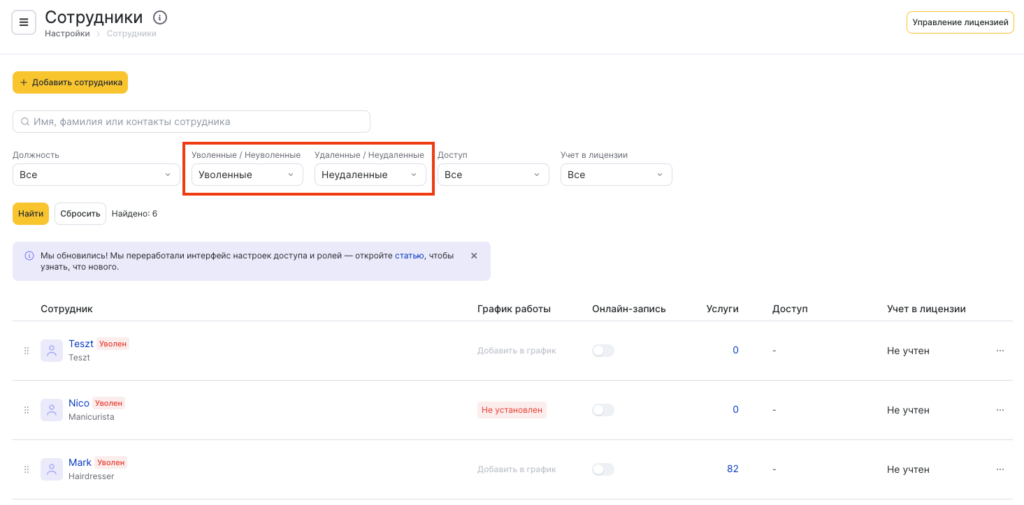Open three-dot menu for Mark row

[999, 469]
